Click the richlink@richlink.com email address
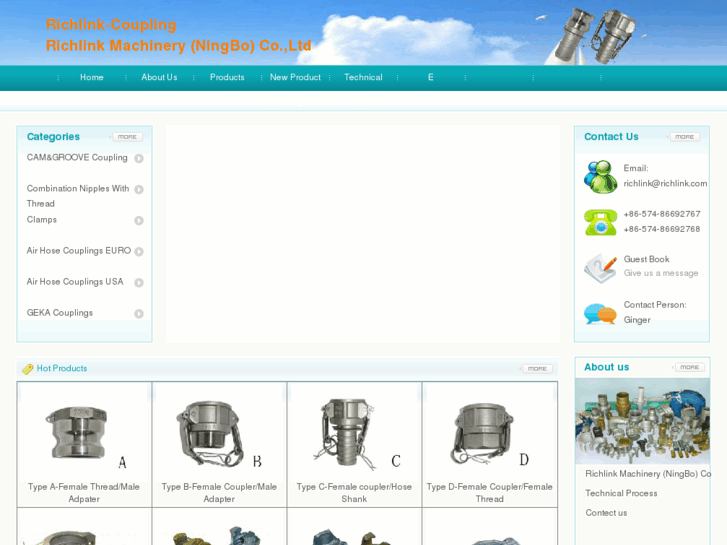Viewport: 727px width, 545px height. coord(665,184)
